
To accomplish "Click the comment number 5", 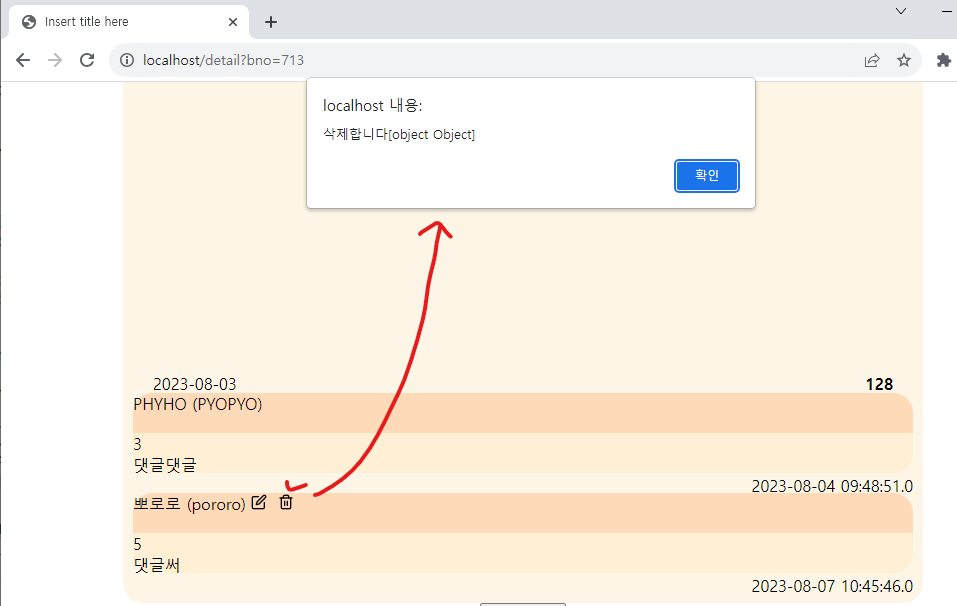I will pos(137,544).
